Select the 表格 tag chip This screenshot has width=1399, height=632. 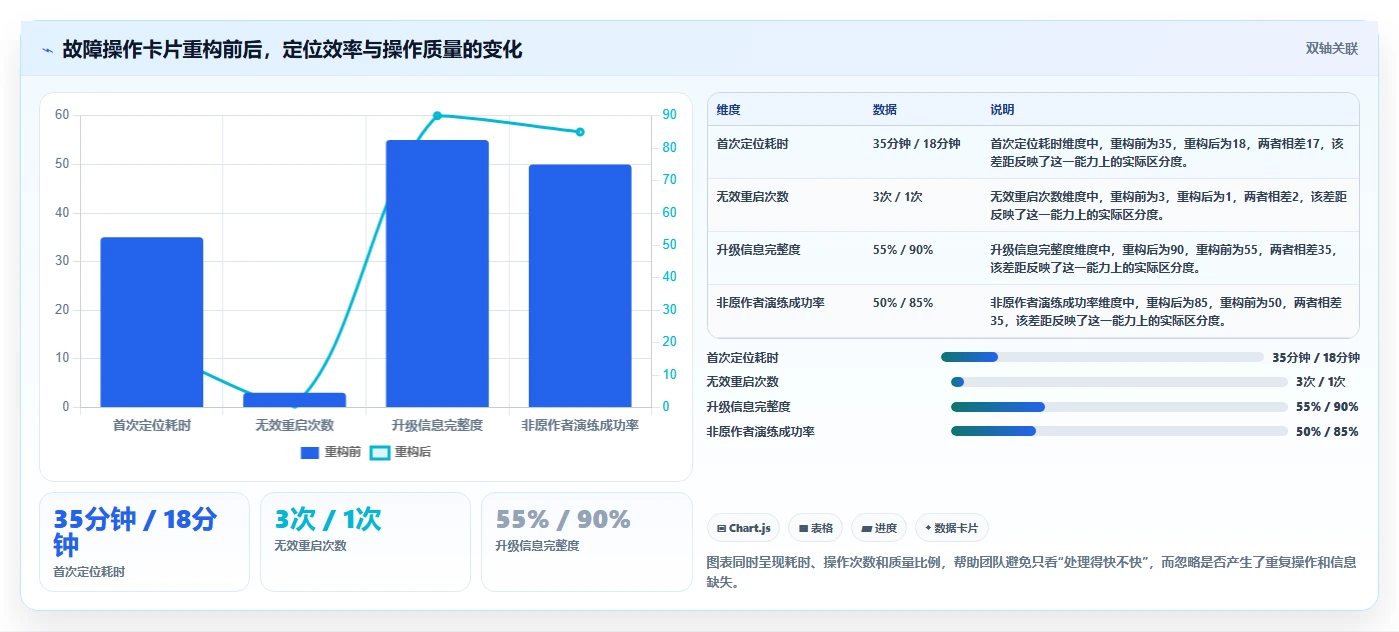point(816,528)
